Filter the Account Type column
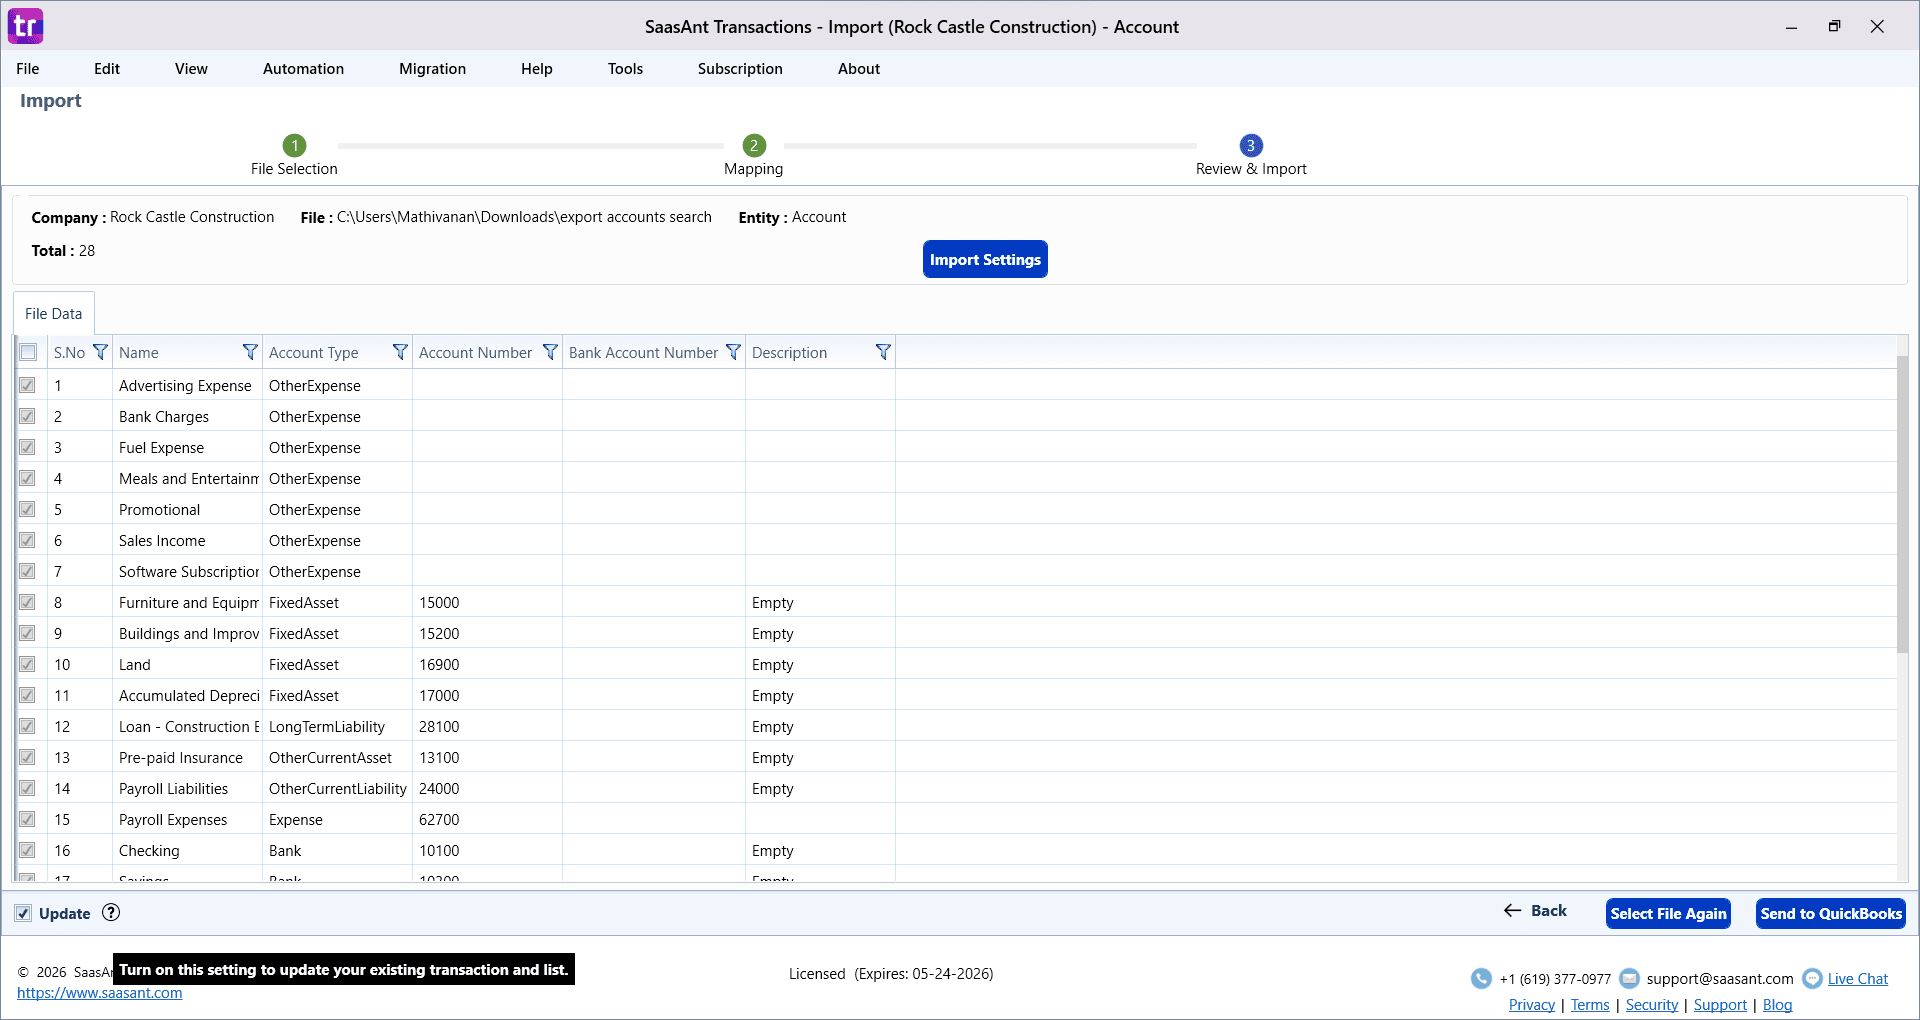1920x1020 pixels. [400, 352]
